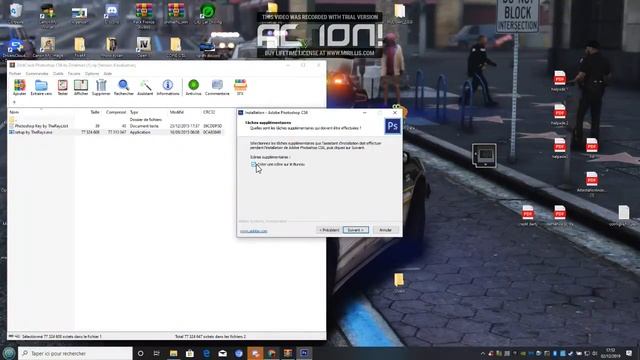This screenshot has width=640, height=360.
Task: Close the Photoshop installer dialog
Action: 395,113
